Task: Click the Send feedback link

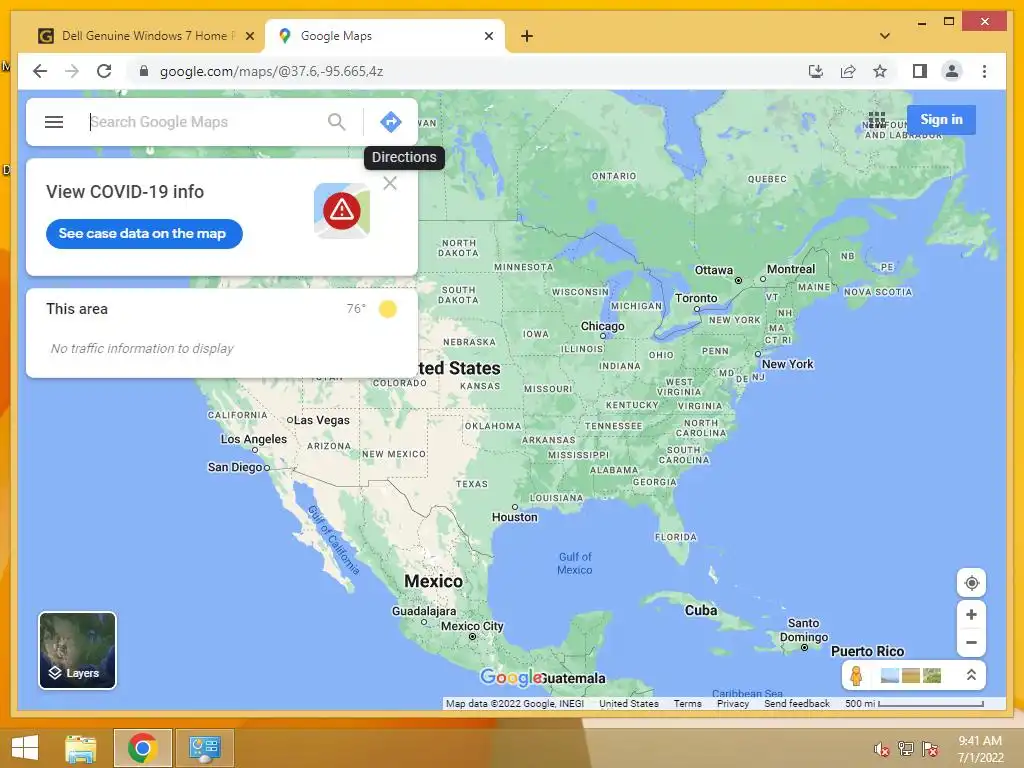Action: 797,703
